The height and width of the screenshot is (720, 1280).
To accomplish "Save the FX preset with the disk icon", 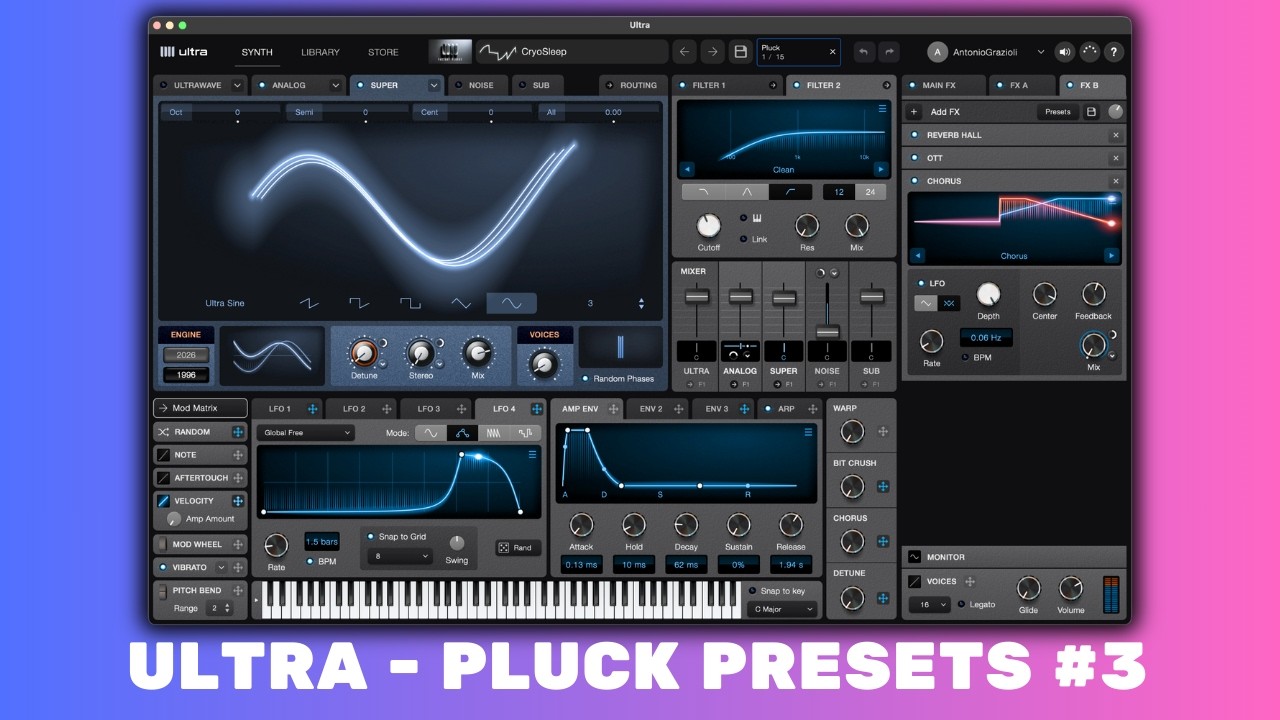I will [1091, 112].
